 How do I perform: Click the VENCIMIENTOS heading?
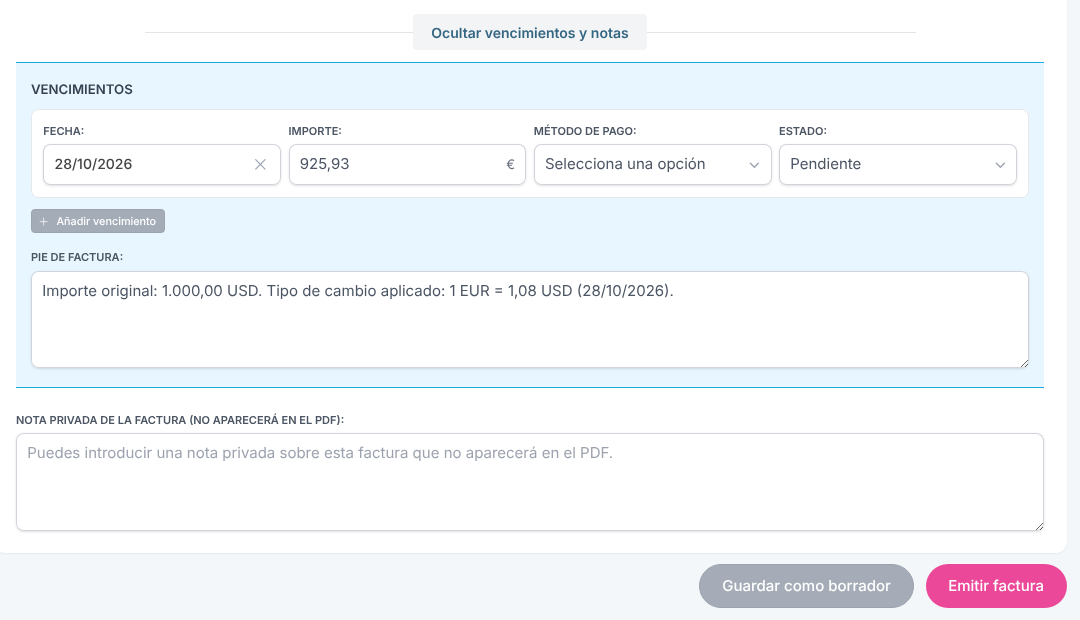point(82,90)
